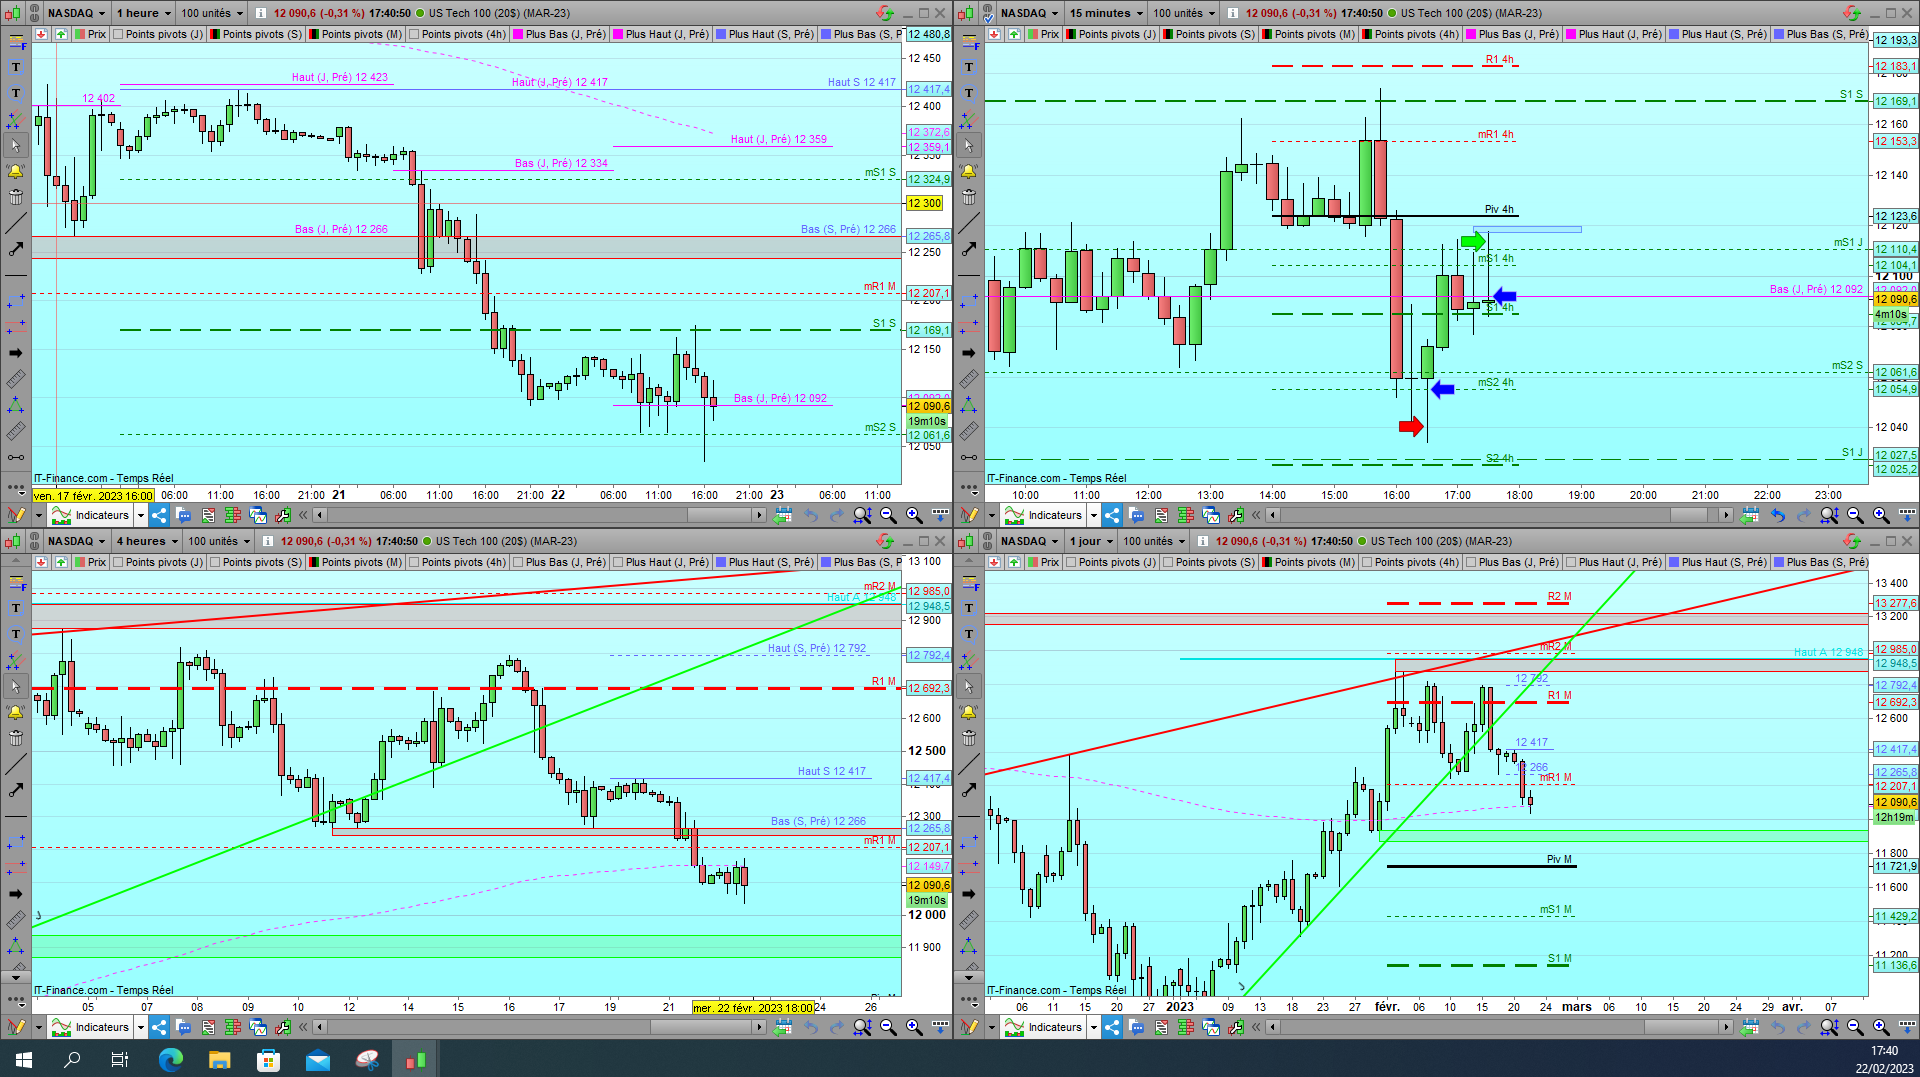The width and height of the screenshot is (1920, 1077).
Task: Open NASDAQ instrument dropdown in 15 minutes chart
Action: 1030,13
